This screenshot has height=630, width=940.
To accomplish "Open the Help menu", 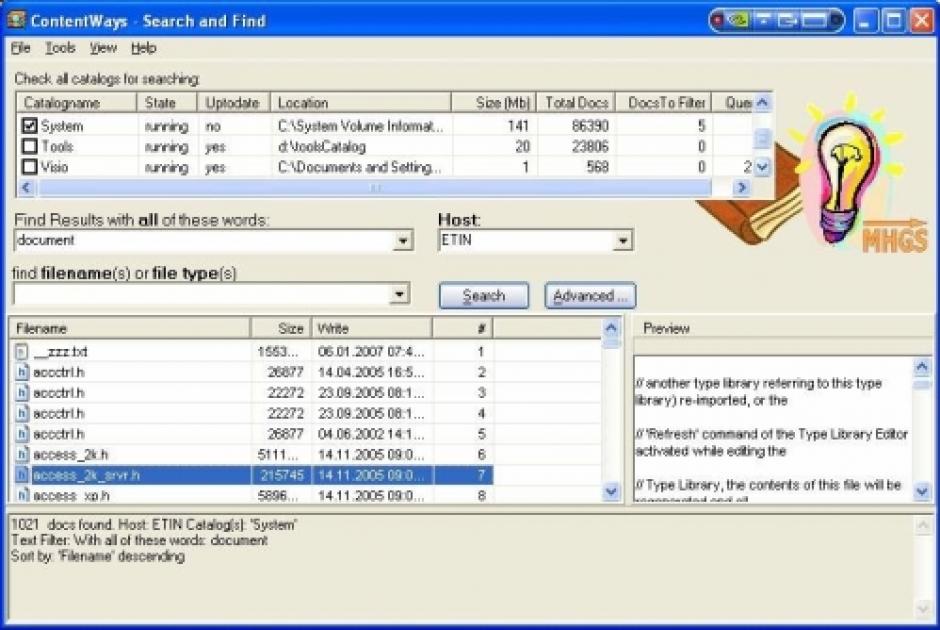I will coord(143,48).
